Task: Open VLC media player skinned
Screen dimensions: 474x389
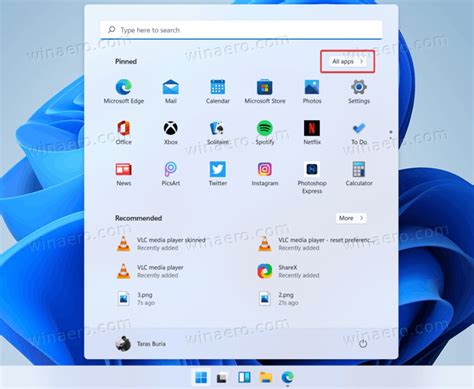Action: pos(161,244)
